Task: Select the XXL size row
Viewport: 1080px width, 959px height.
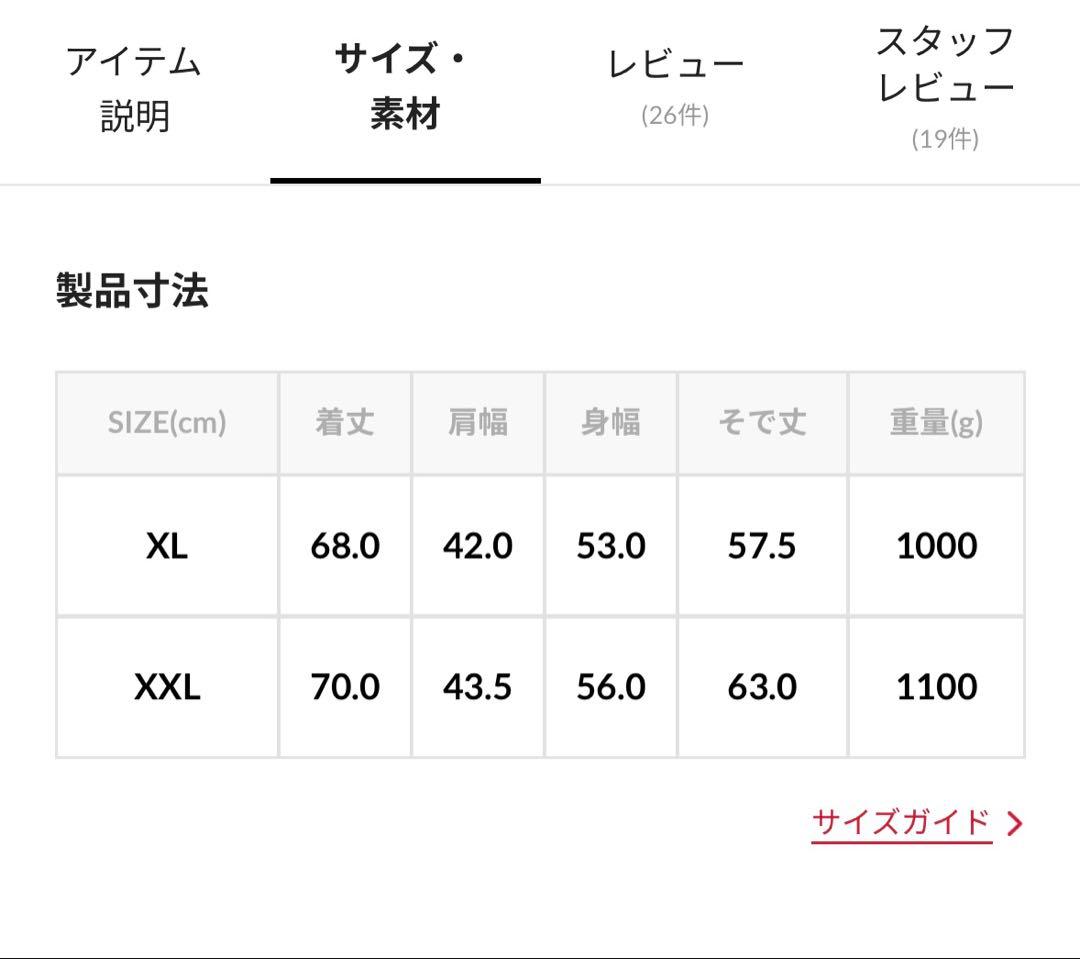Action: [167, 687]
